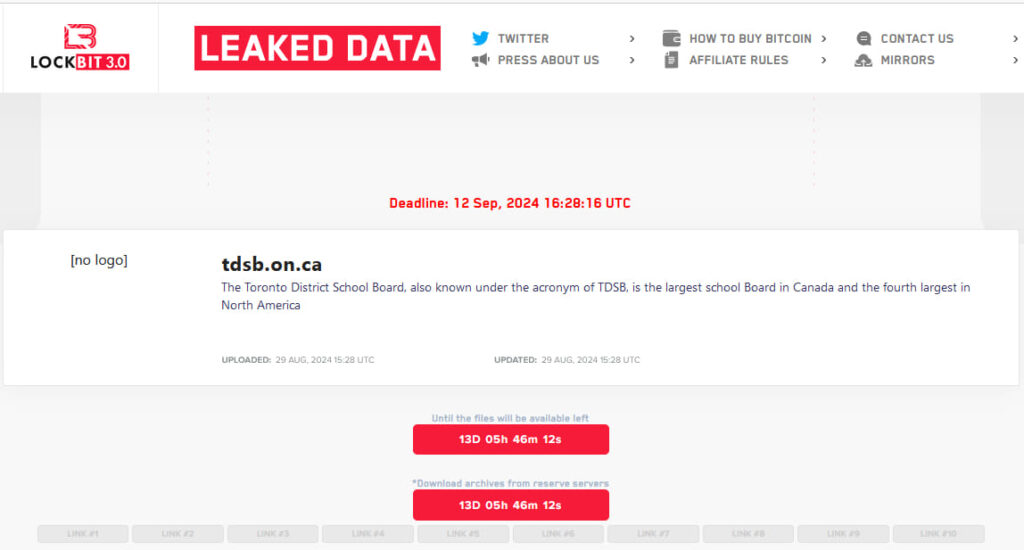Open the How To Buy Bitcoin menu item
Image resolution: width=1024 pixels, height=550 pixels.
click(750, 39)
